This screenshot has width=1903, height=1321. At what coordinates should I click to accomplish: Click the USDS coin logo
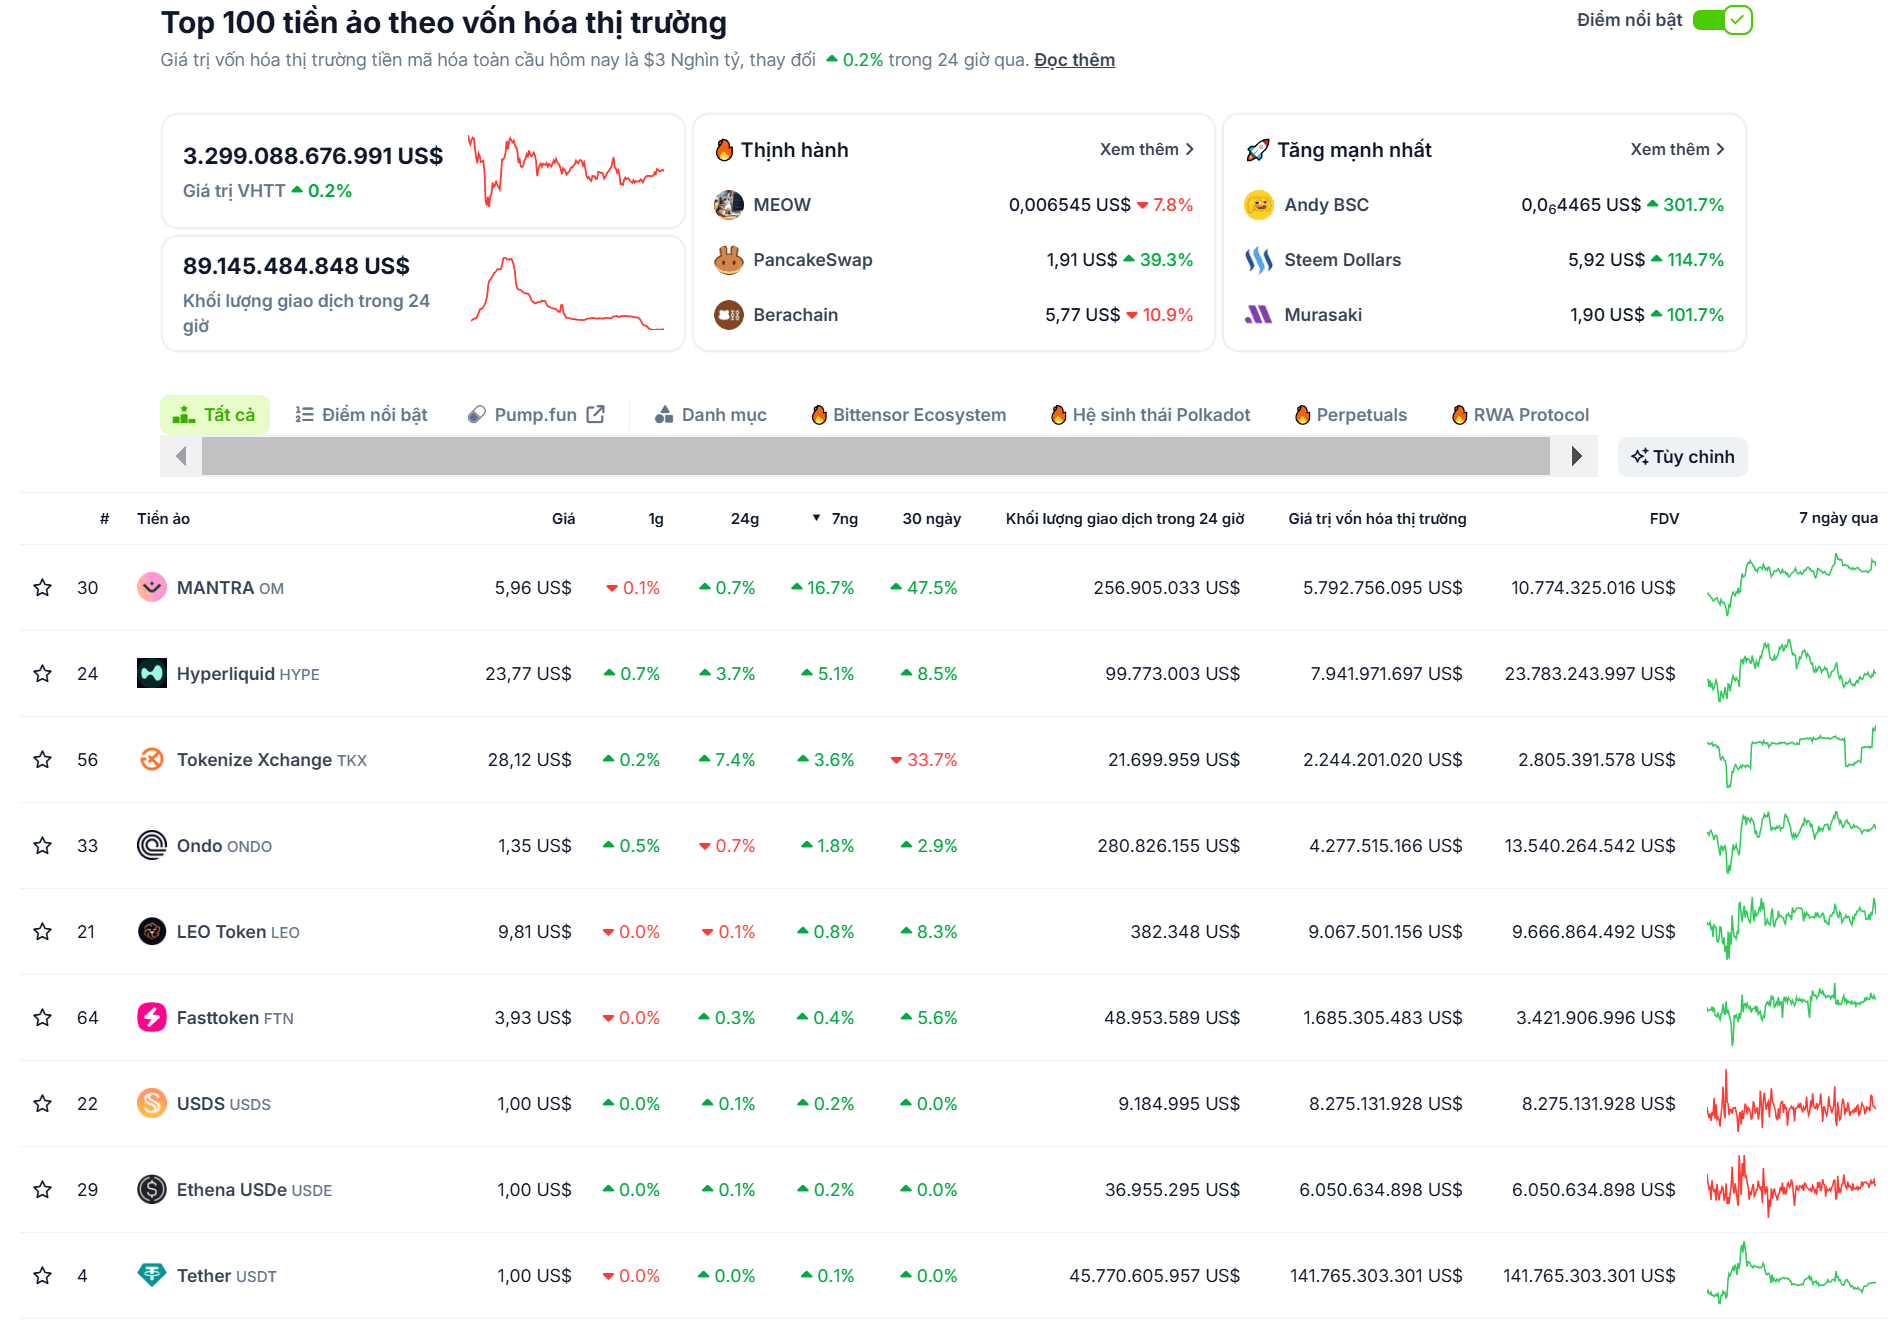(152, 1103)
